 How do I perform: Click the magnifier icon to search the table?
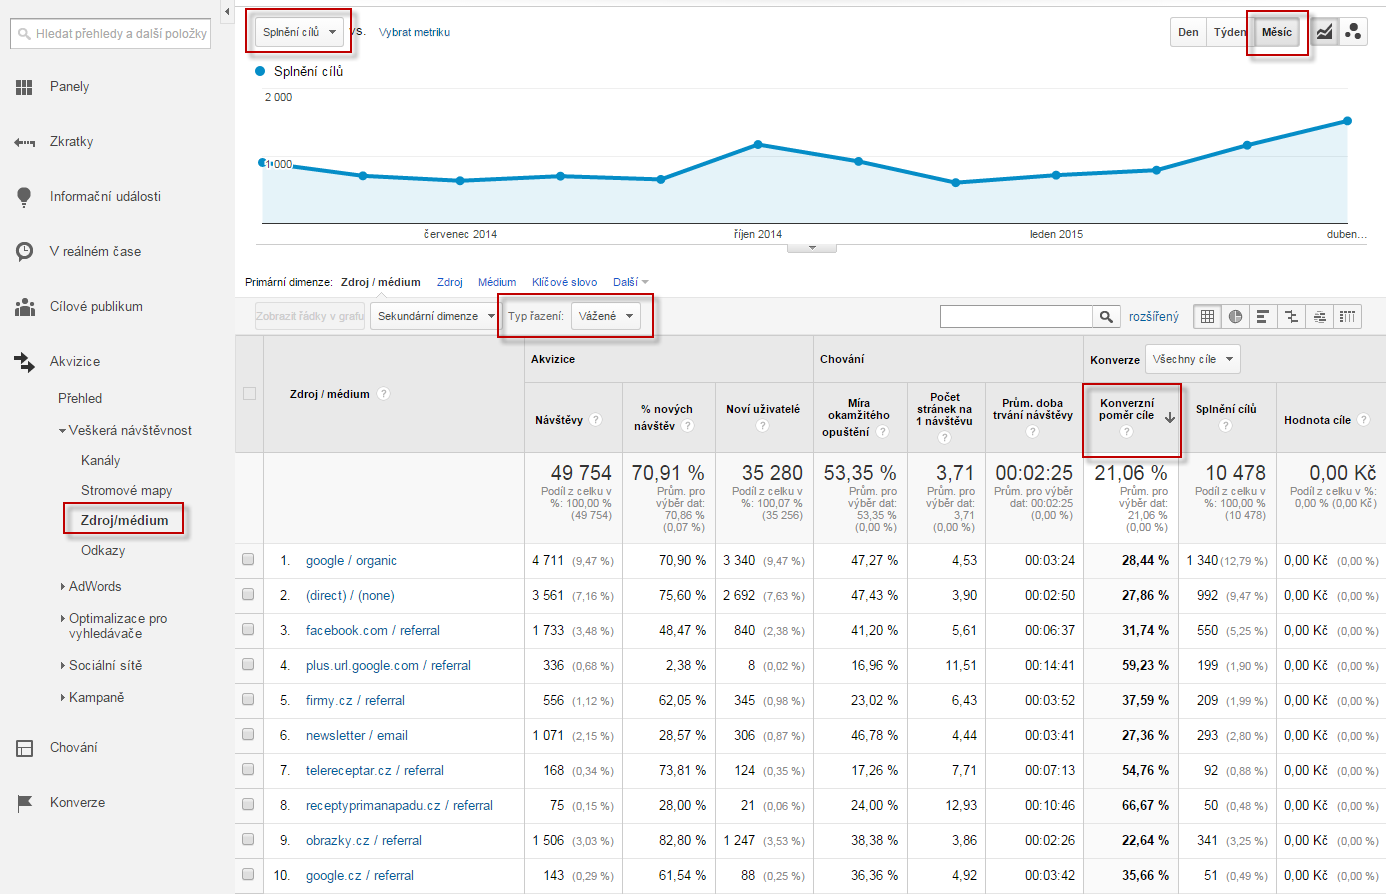coord(1106,316)
